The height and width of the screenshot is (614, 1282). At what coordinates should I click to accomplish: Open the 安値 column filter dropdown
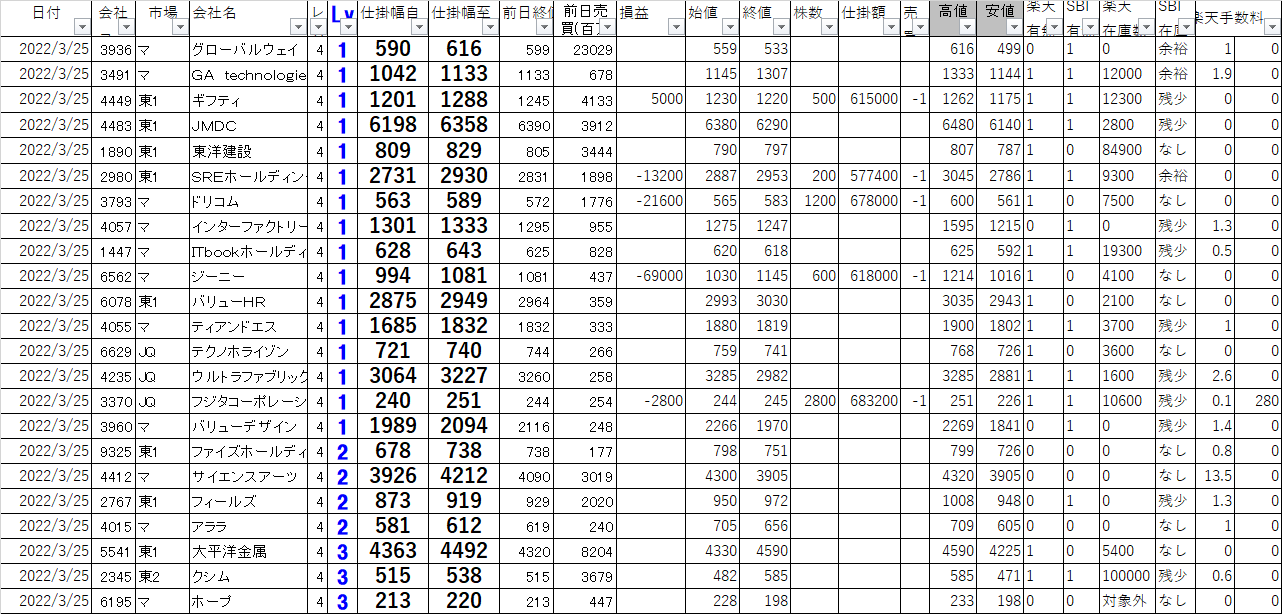pyautogui.click(x=1014, y=29)
